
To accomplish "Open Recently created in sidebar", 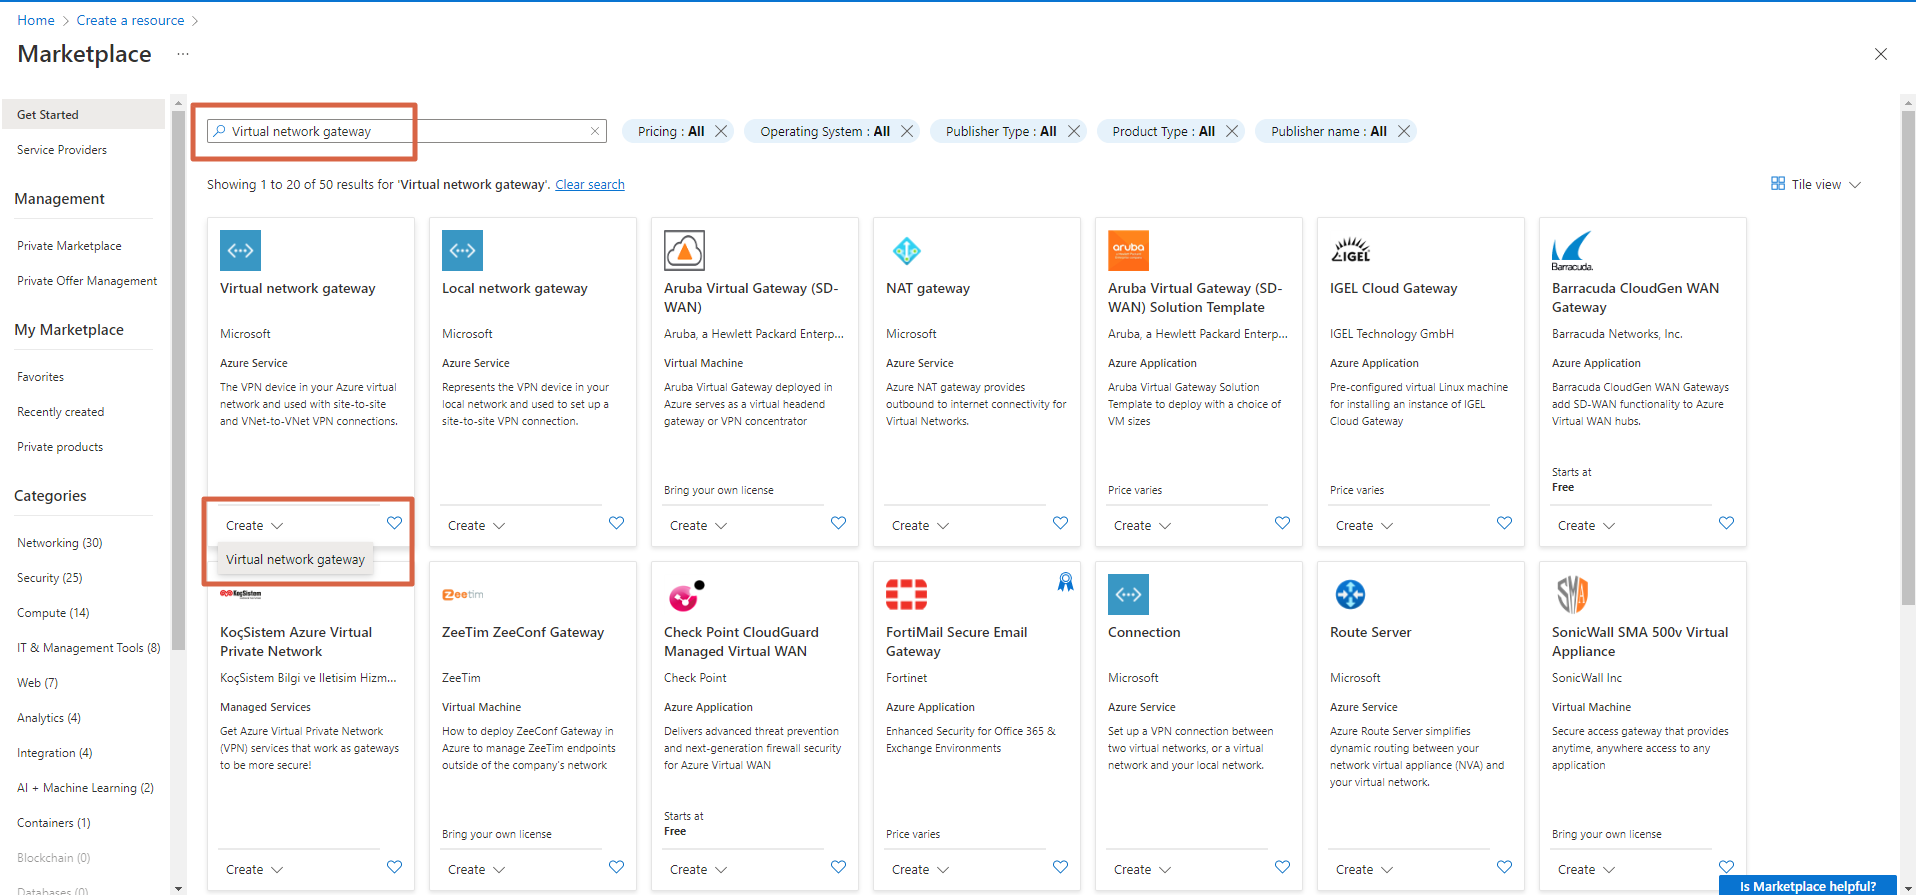I will point(60,412).
